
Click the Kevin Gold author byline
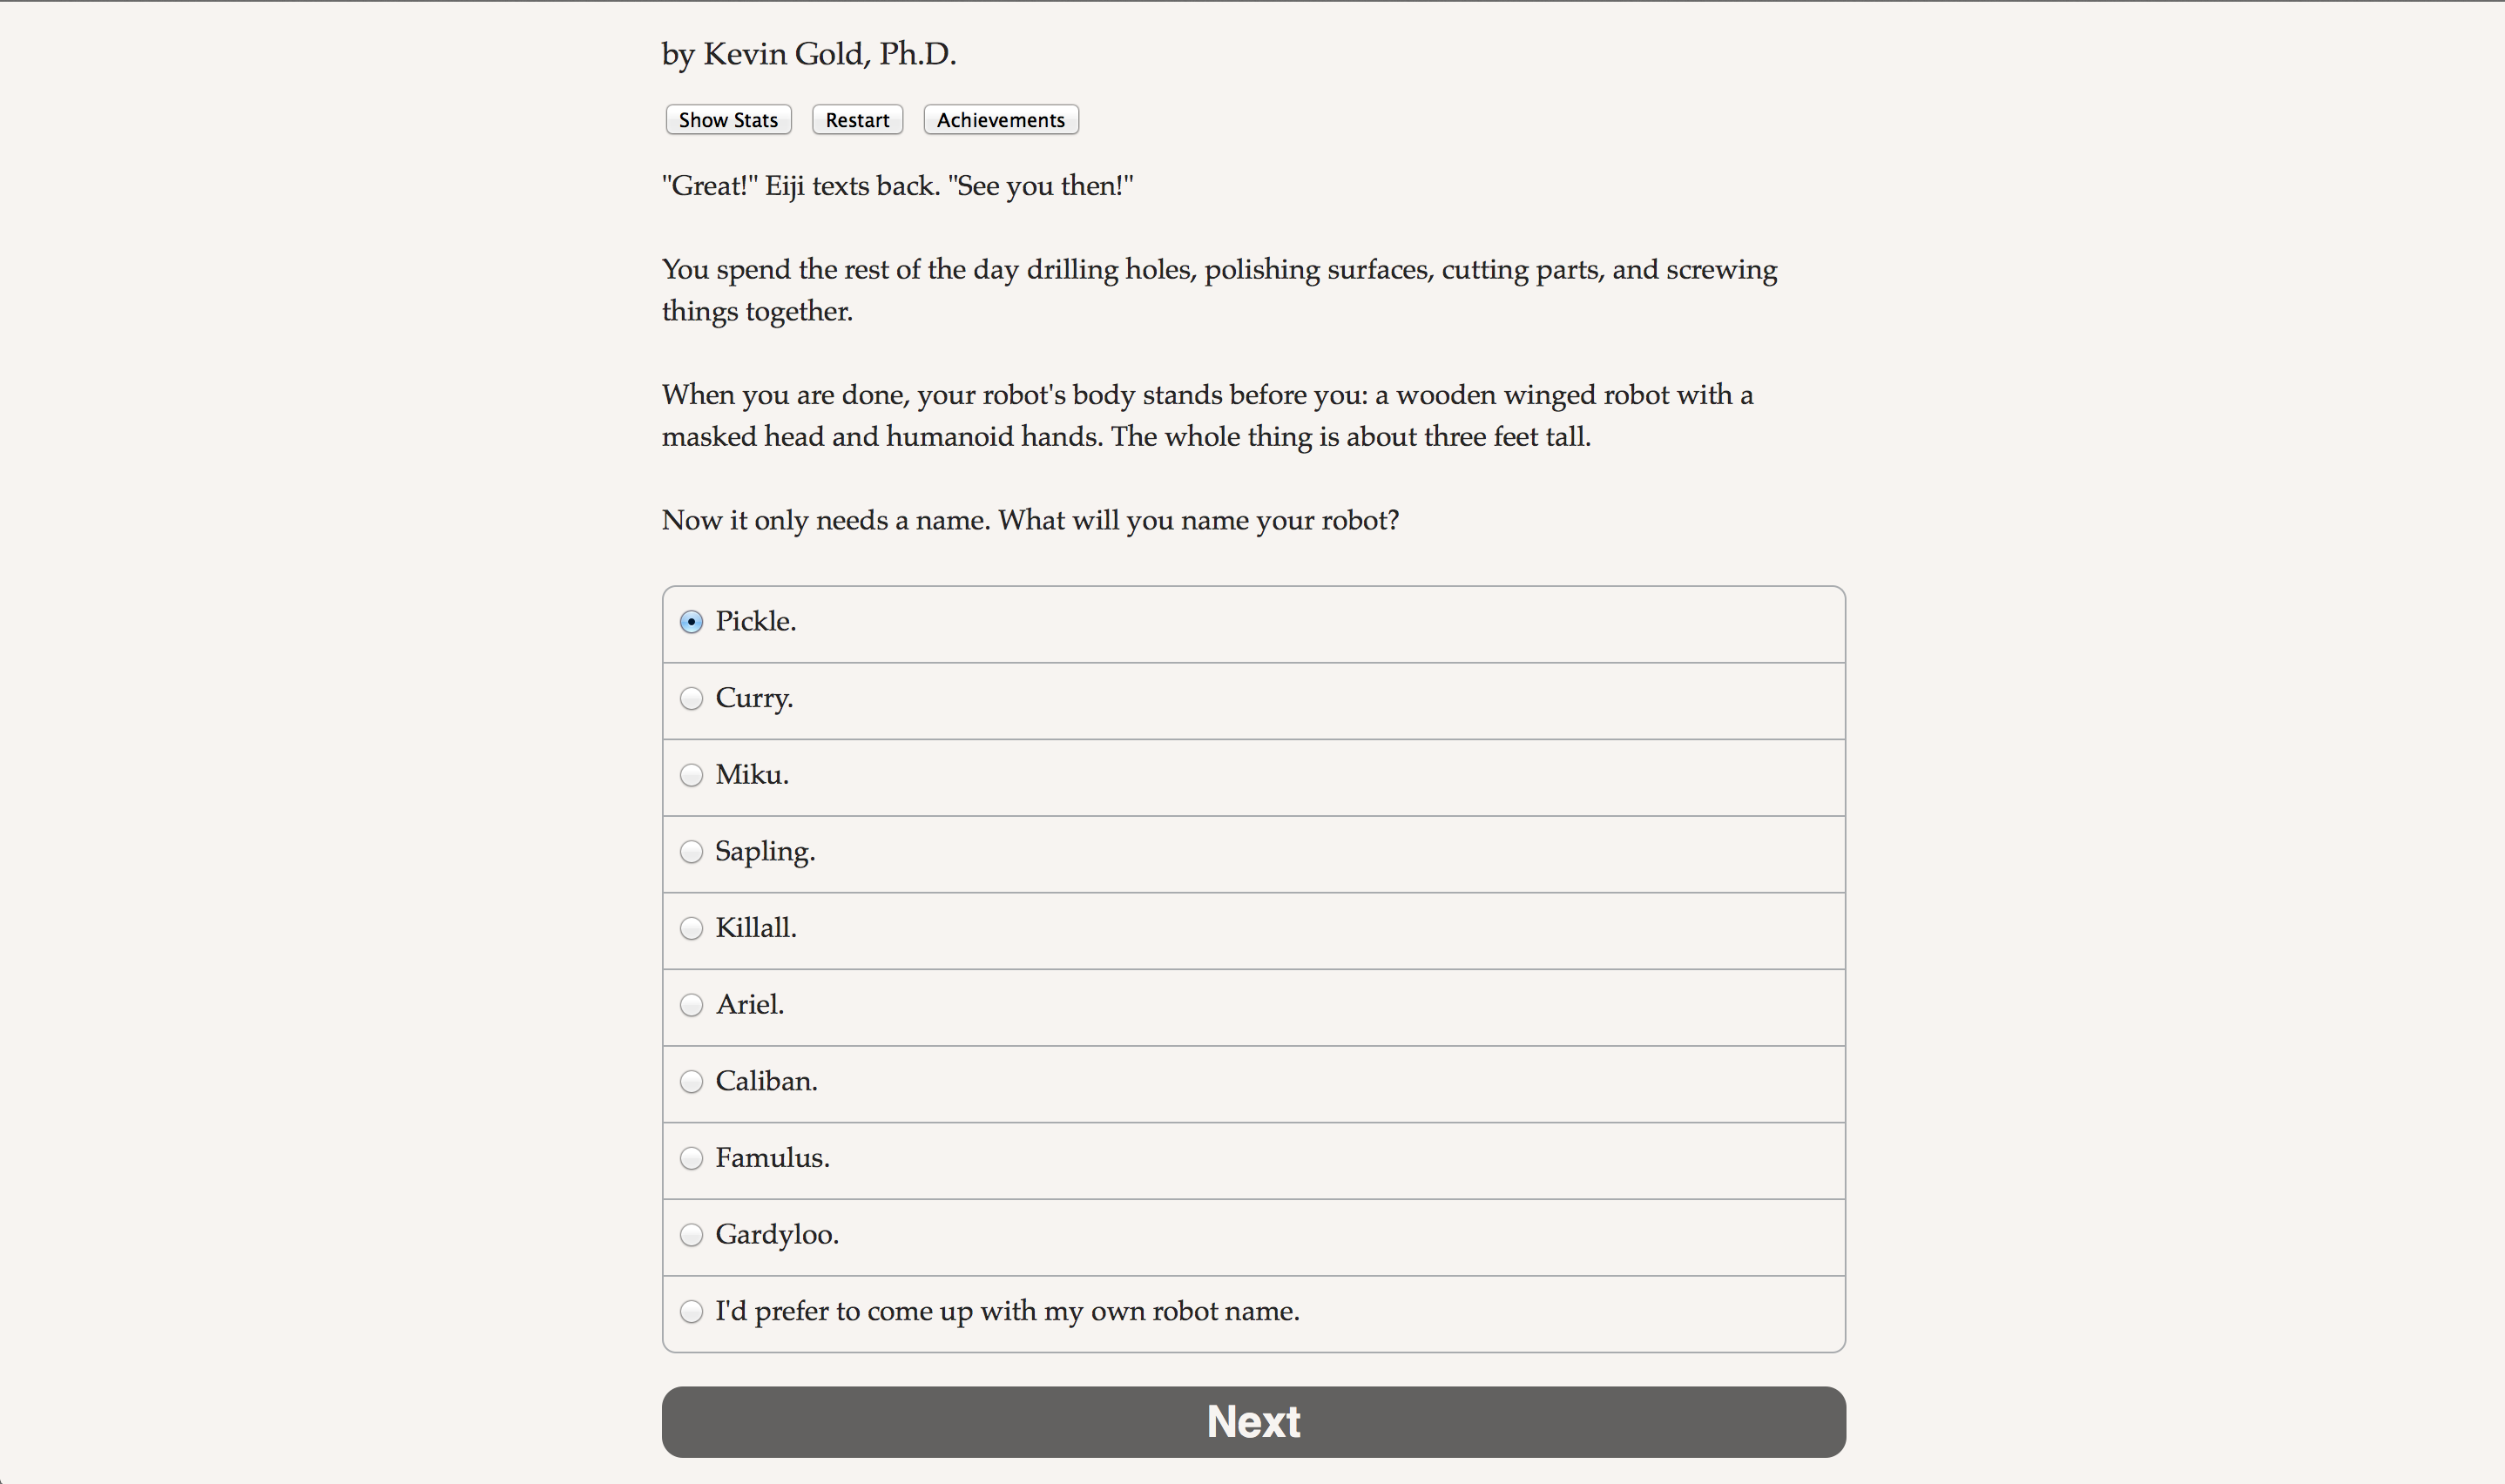tap(808, 54)
